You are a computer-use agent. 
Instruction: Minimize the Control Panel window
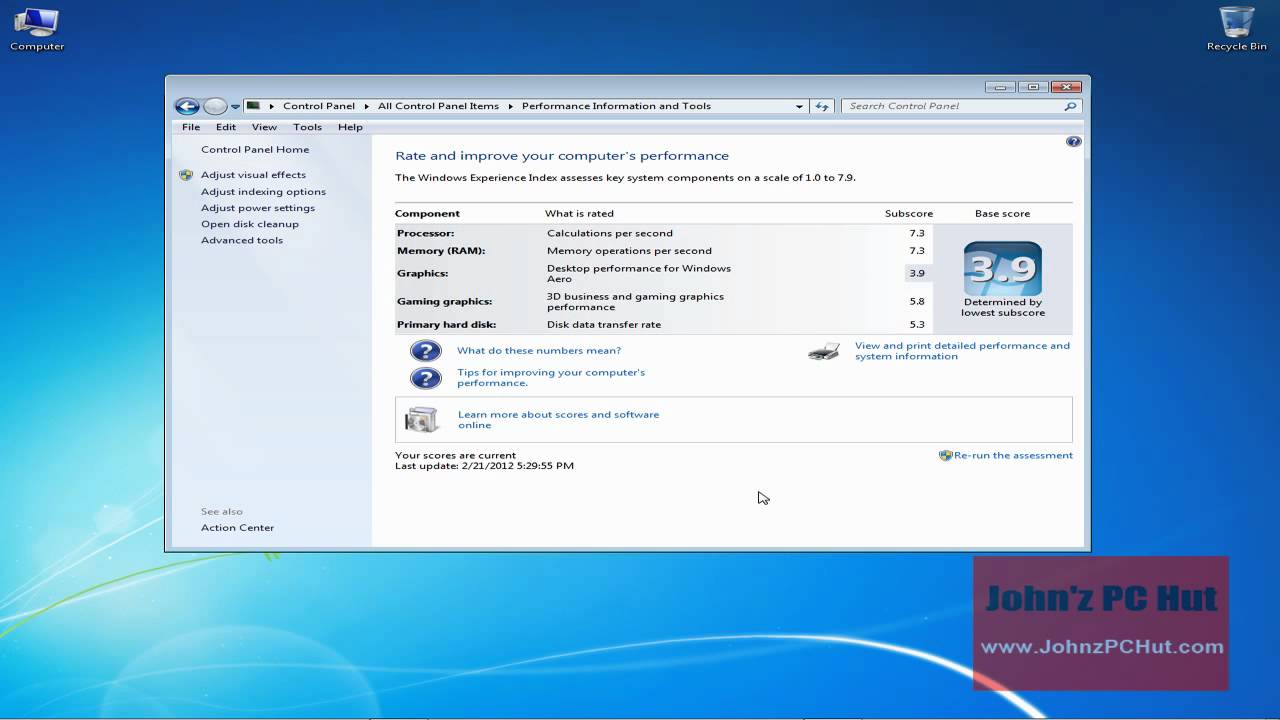(1000, 87)
